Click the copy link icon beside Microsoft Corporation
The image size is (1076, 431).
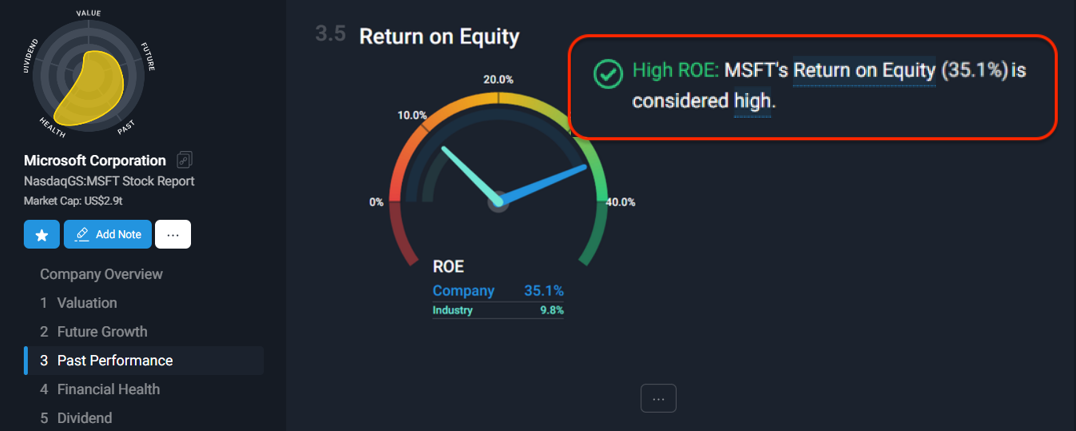(184, 160)
